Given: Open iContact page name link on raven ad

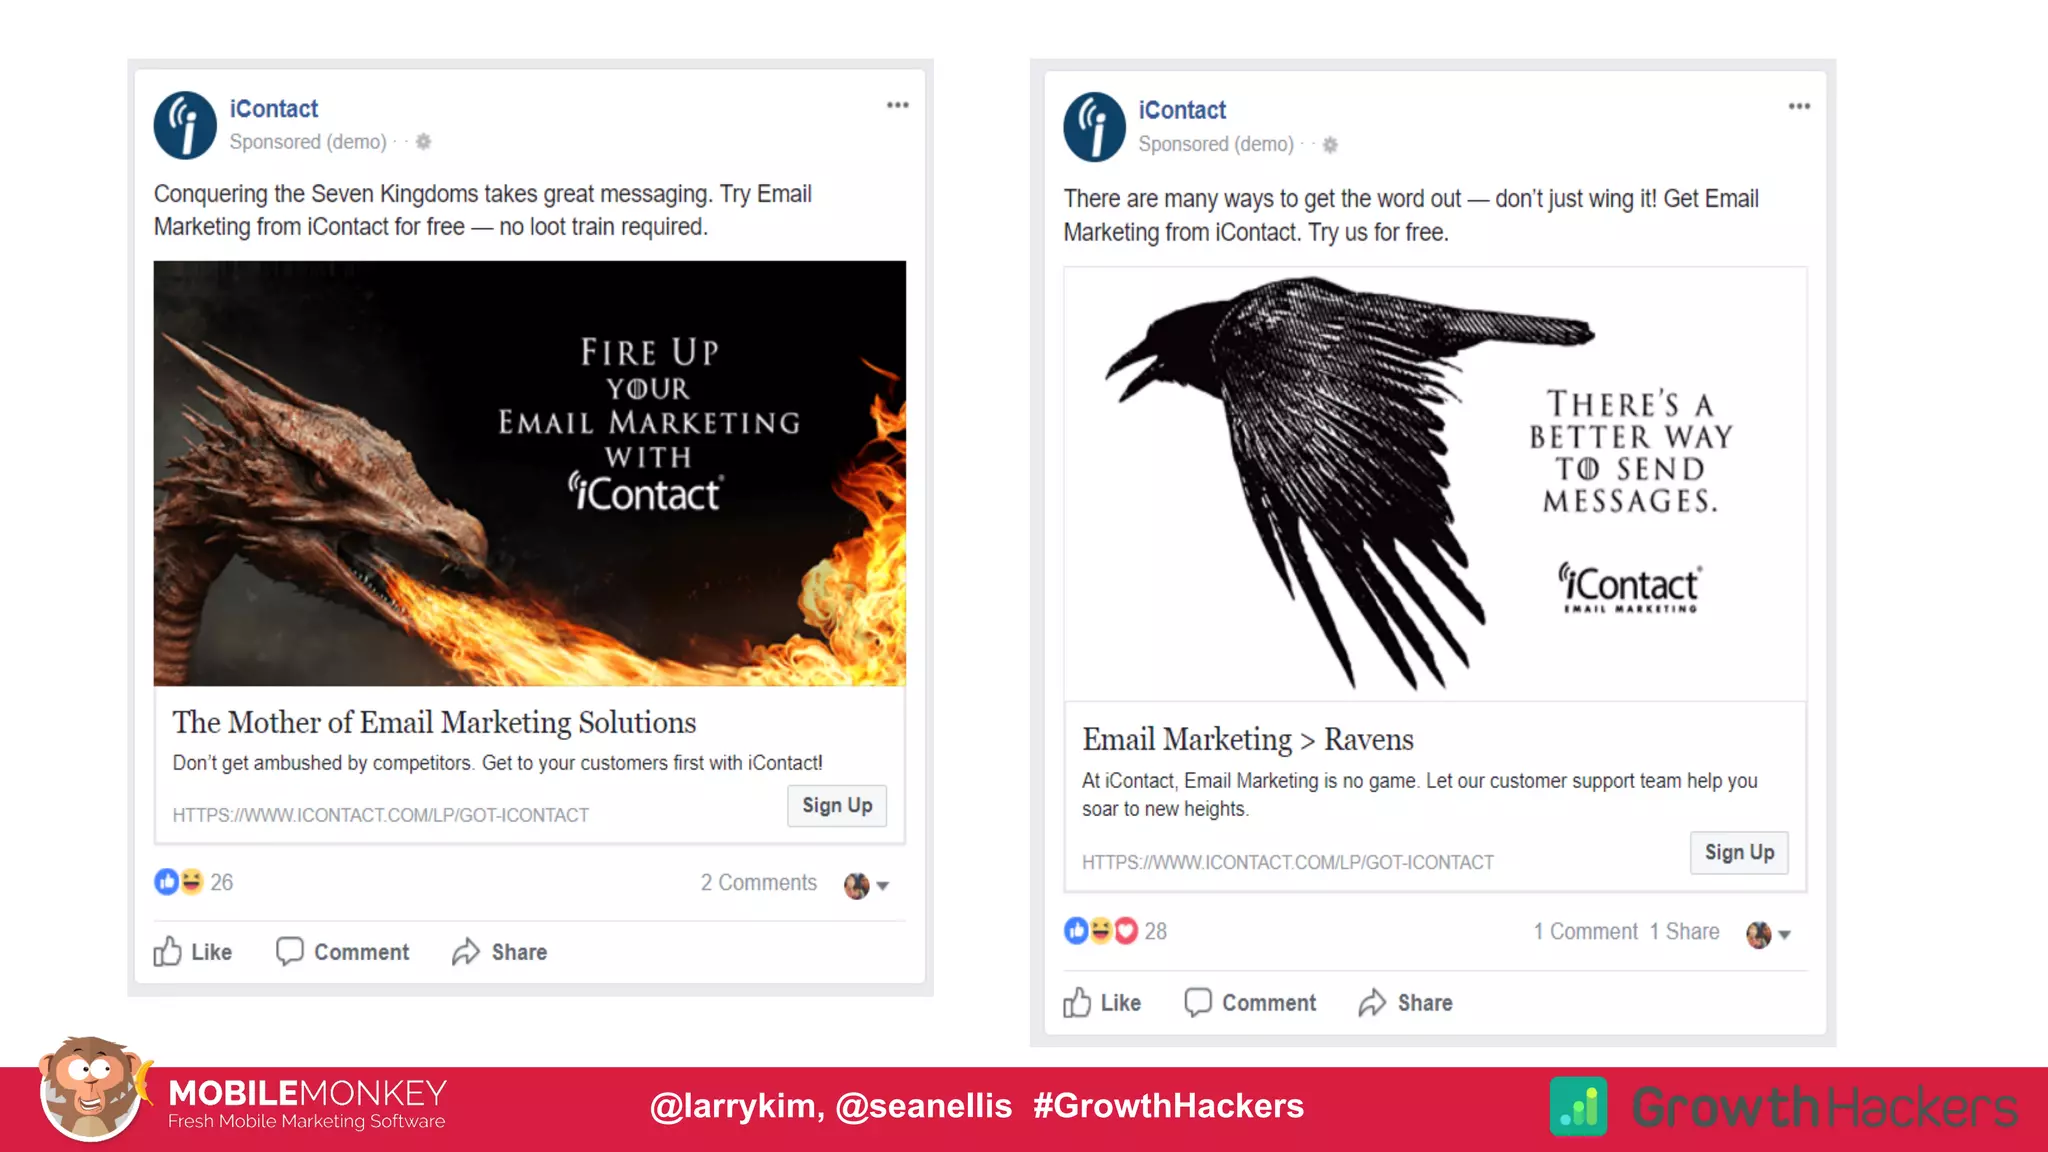Looking at the screenshot, I should [x=1181, y=110].
